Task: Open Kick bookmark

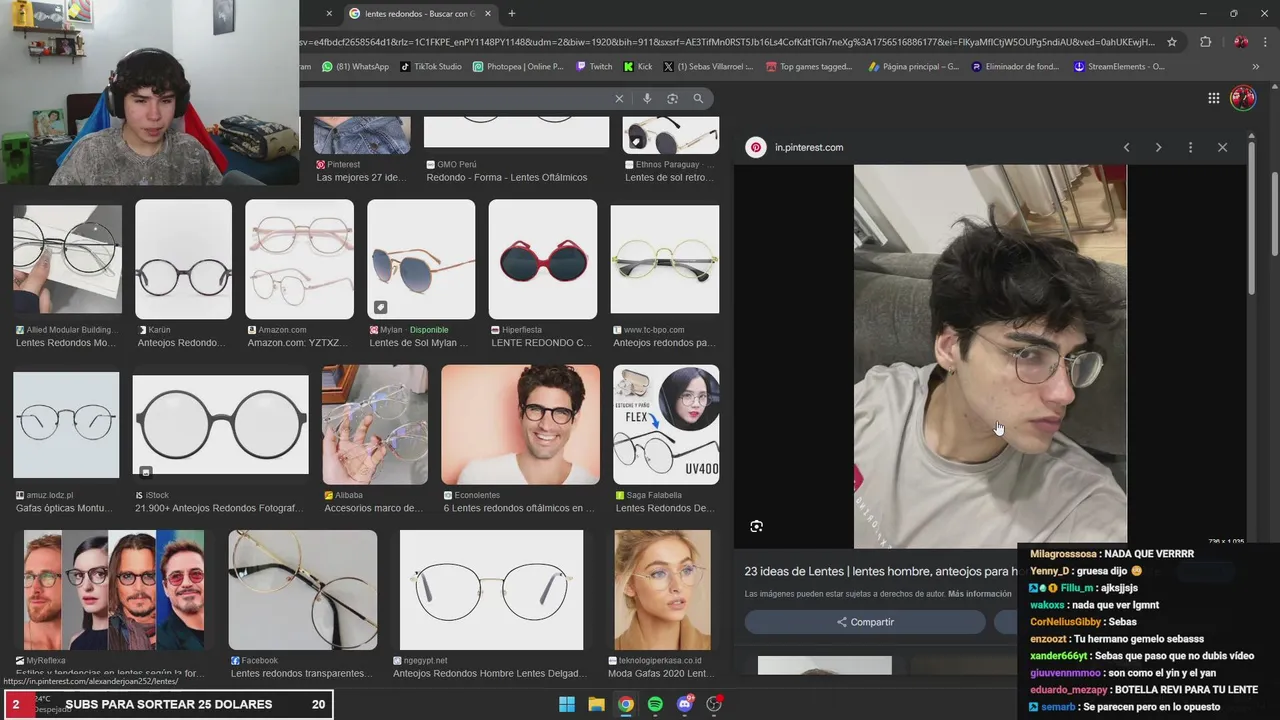Action: (638, 67)
